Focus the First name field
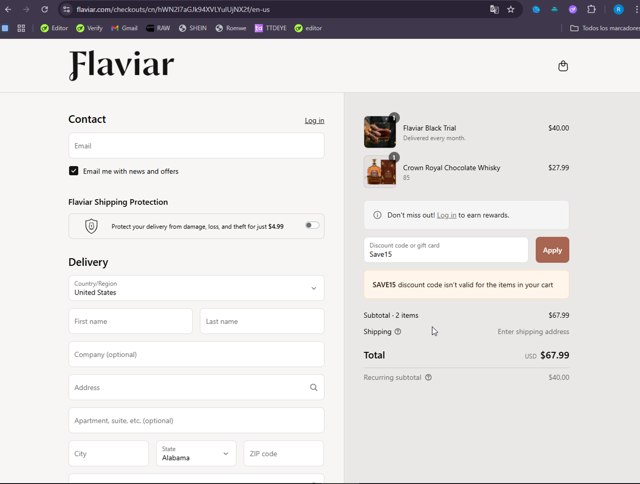The height and width of the screenshot is (484, 640). click(x=131, y=321)
